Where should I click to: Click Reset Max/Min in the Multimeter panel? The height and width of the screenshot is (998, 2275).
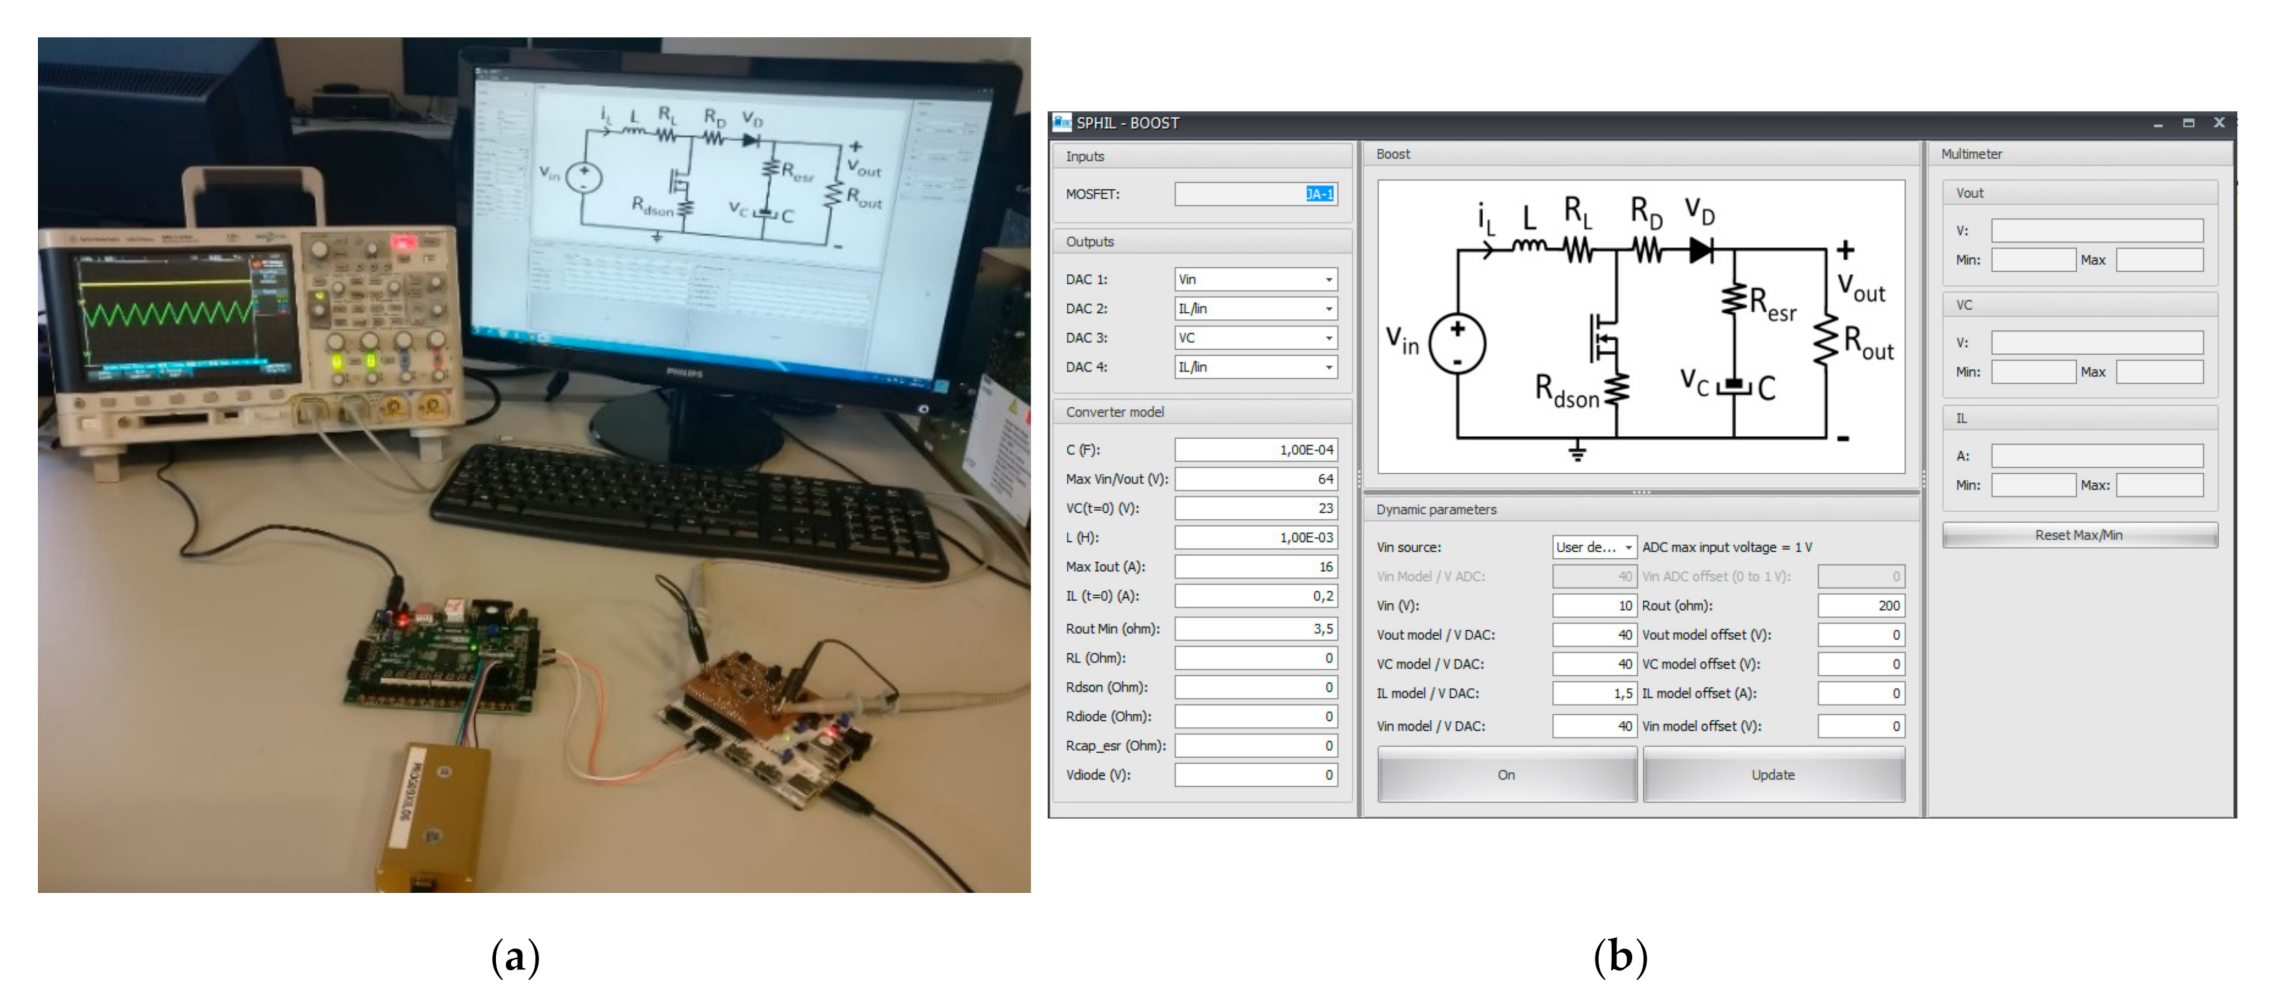pyautogui.click(x=2078, y=534)
